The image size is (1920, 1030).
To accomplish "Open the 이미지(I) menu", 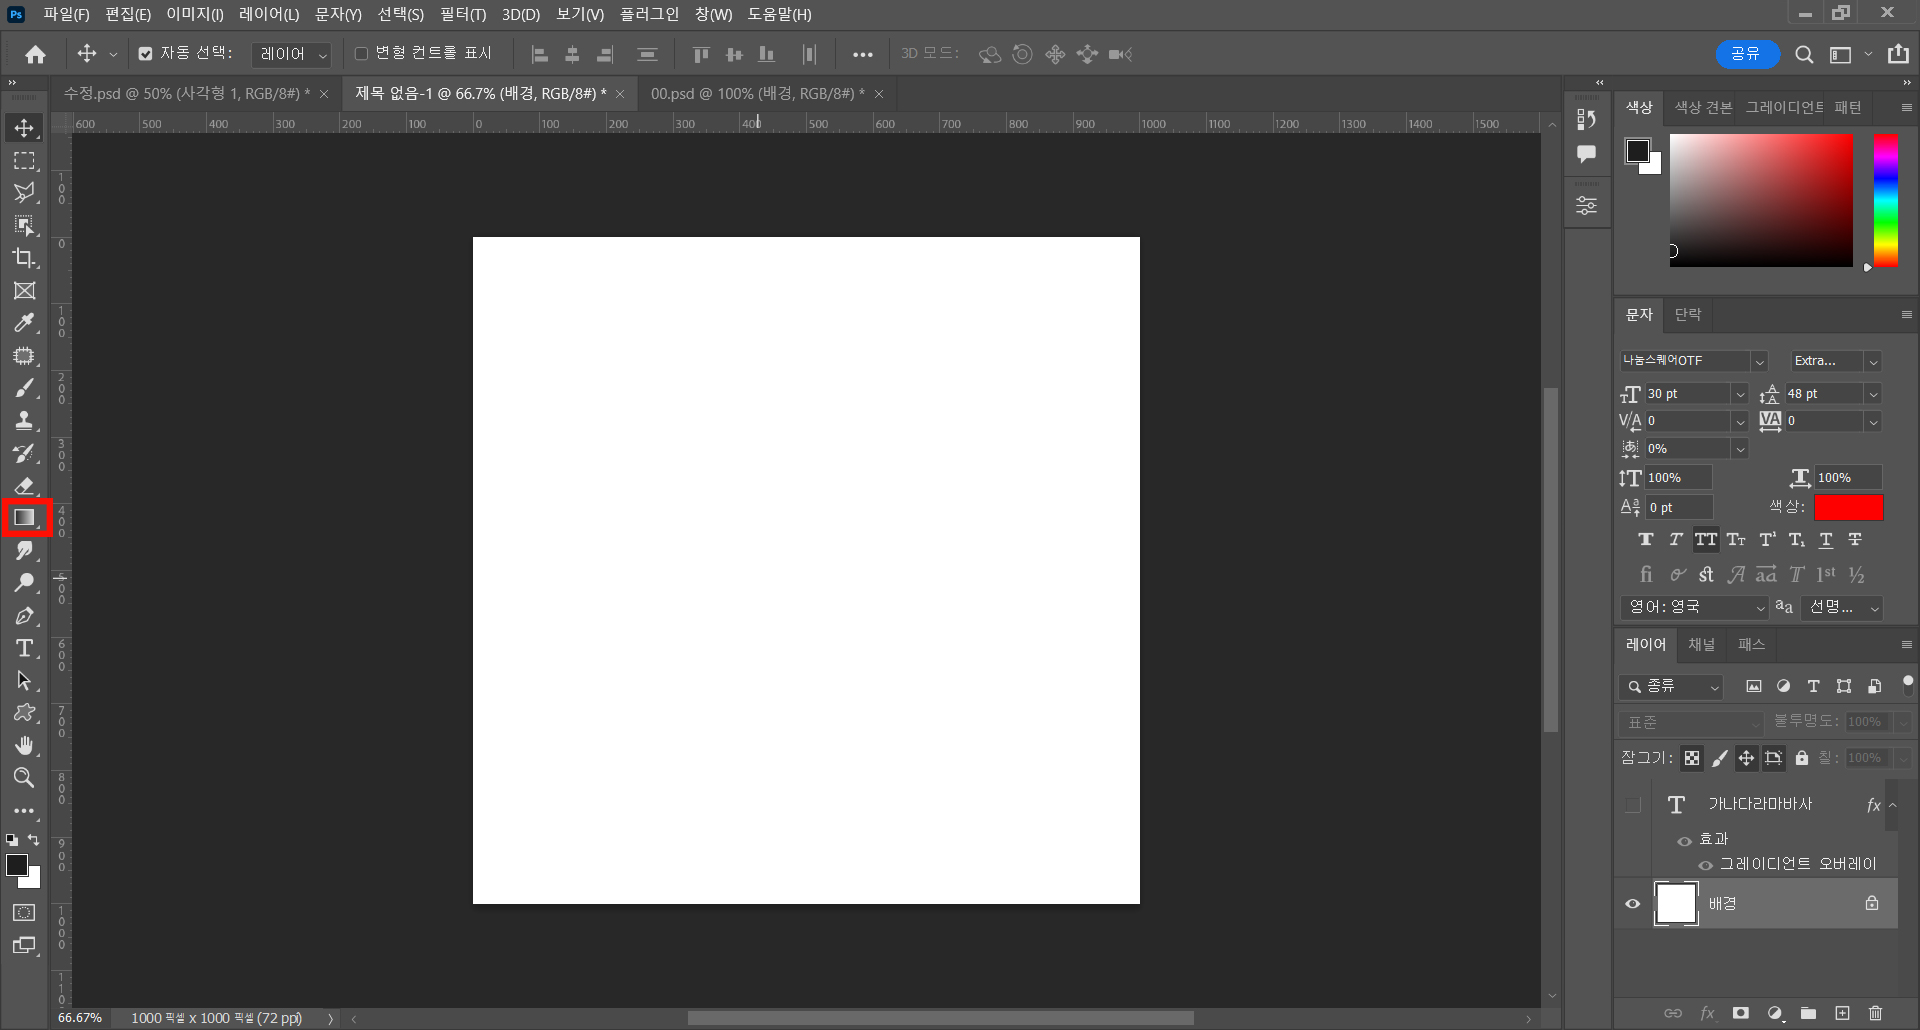I will [195, 14].
